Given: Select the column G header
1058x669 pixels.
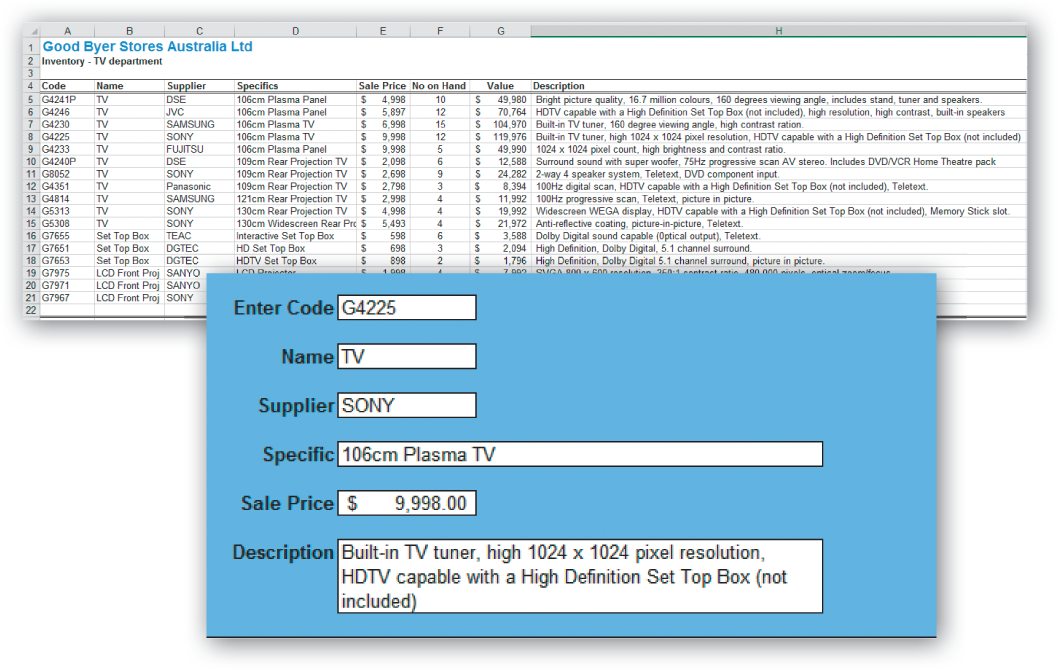Looking at the screenshot, I should click(501, 31).
